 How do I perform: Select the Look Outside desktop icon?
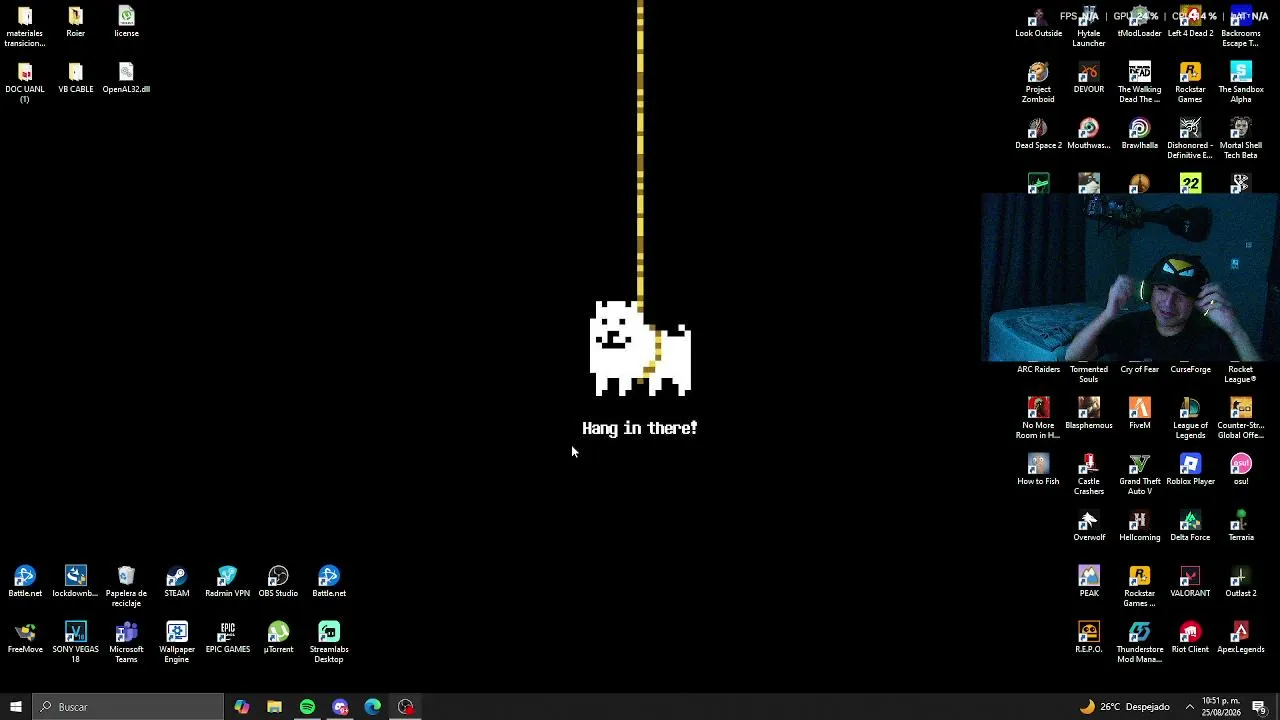tap(1038, 21)
